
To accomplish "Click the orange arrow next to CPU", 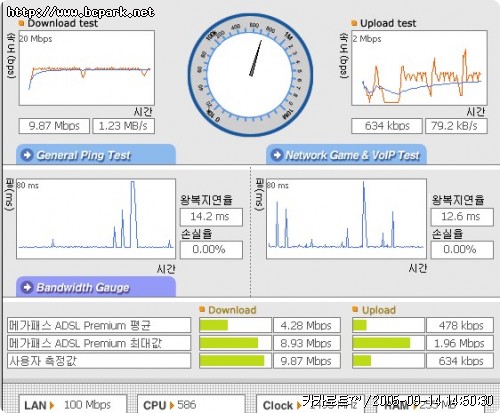I will [x=172, y=405].
